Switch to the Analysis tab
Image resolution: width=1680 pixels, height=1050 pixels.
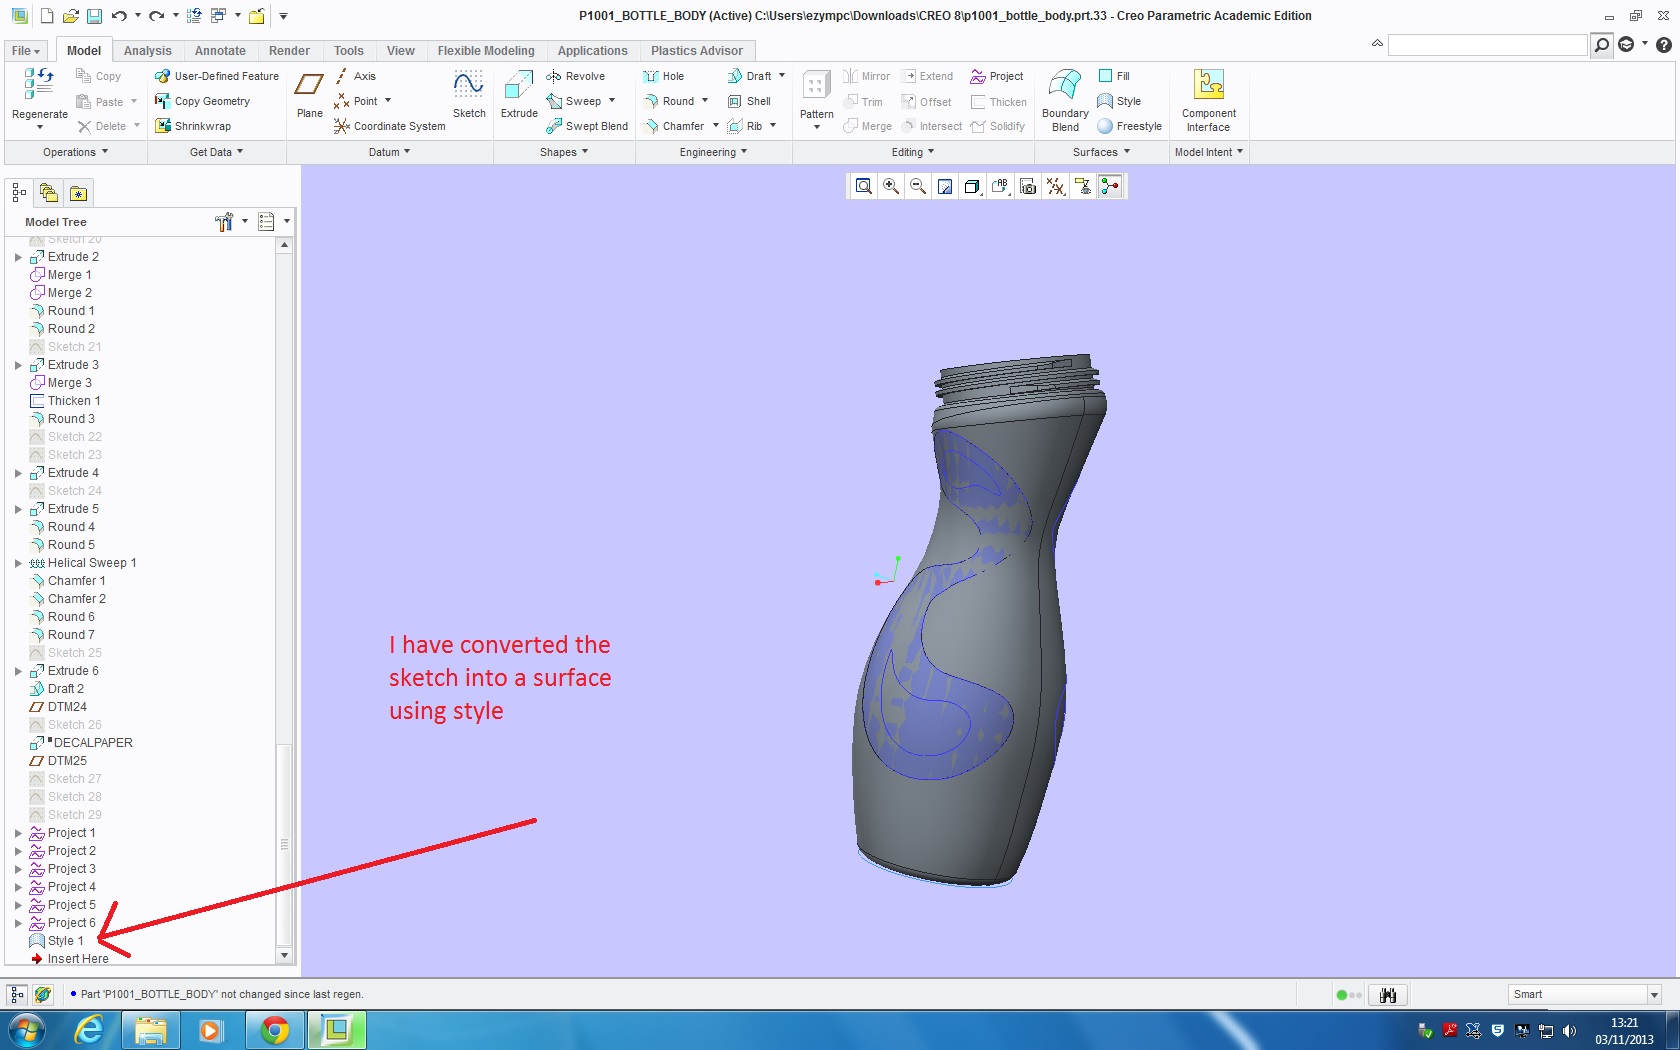pos(148,51)
